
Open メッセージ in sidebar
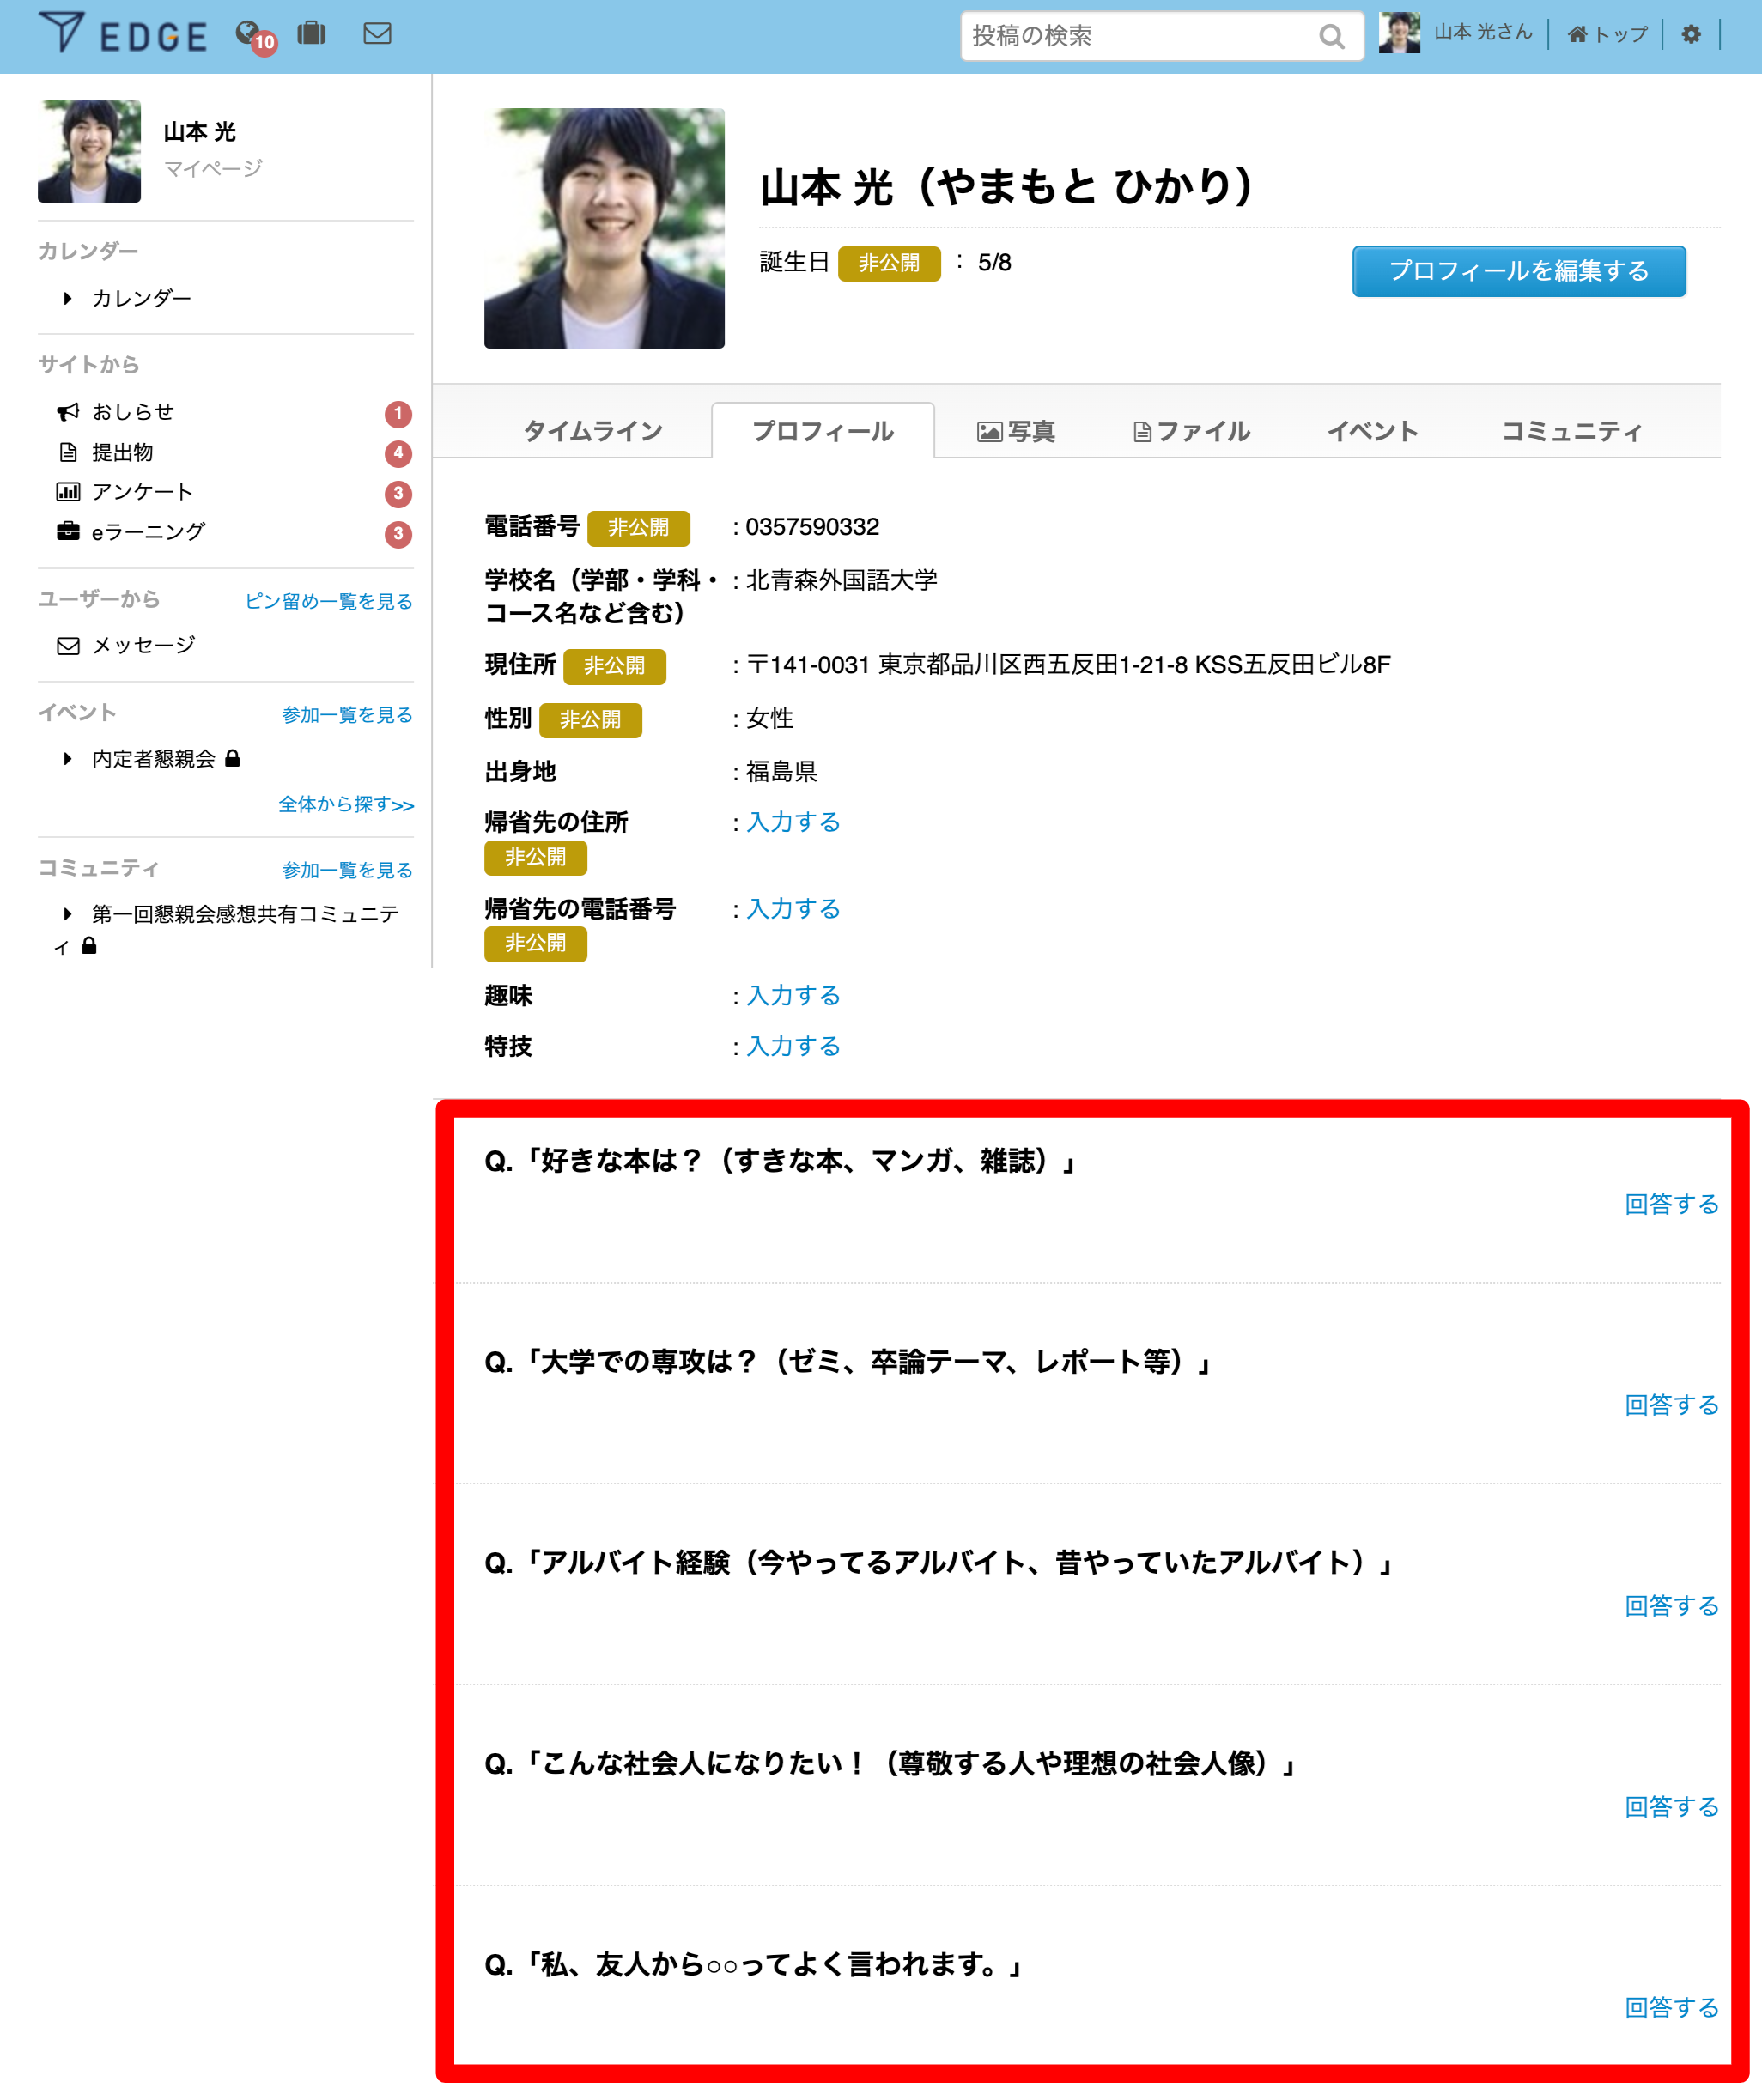(x=143, y=645)
